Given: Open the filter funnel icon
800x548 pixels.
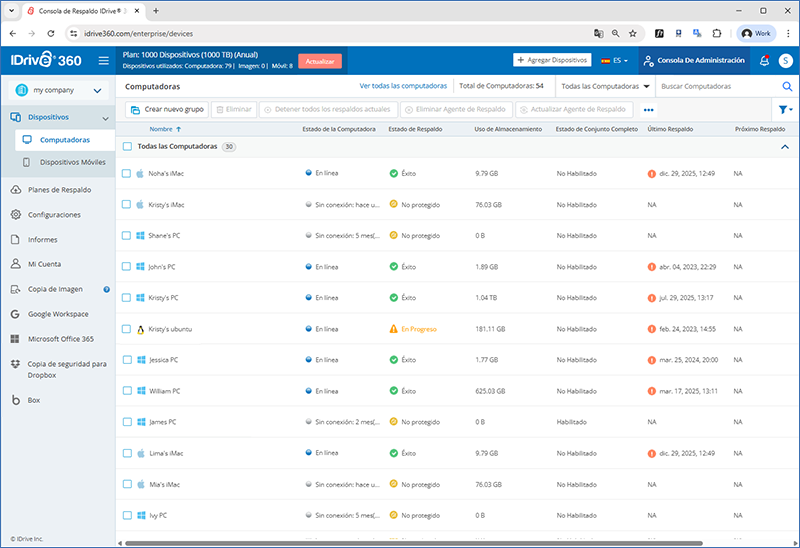Looking at the screenshot, I should coord(785,109).
